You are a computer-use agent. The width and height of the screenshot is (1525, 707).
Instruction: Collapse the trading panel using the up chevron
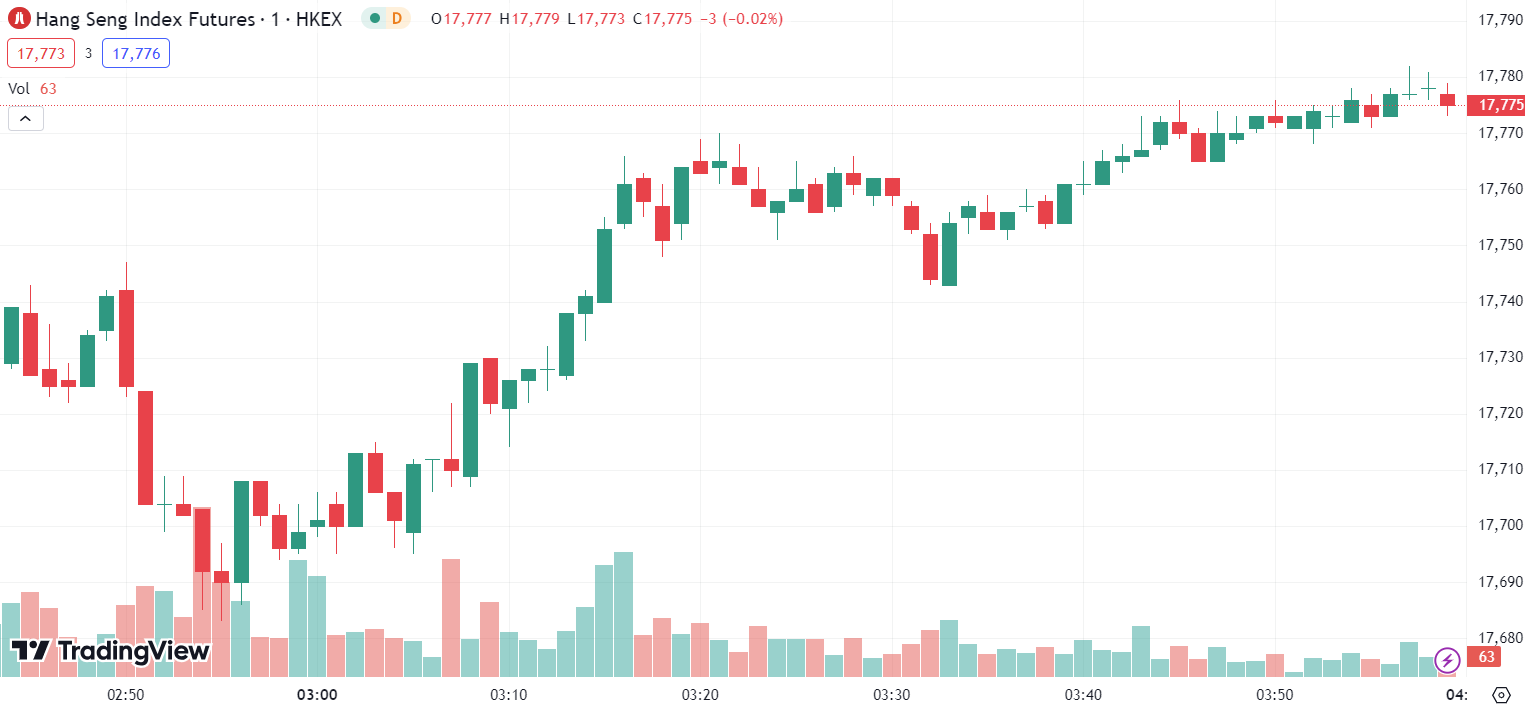24,118
